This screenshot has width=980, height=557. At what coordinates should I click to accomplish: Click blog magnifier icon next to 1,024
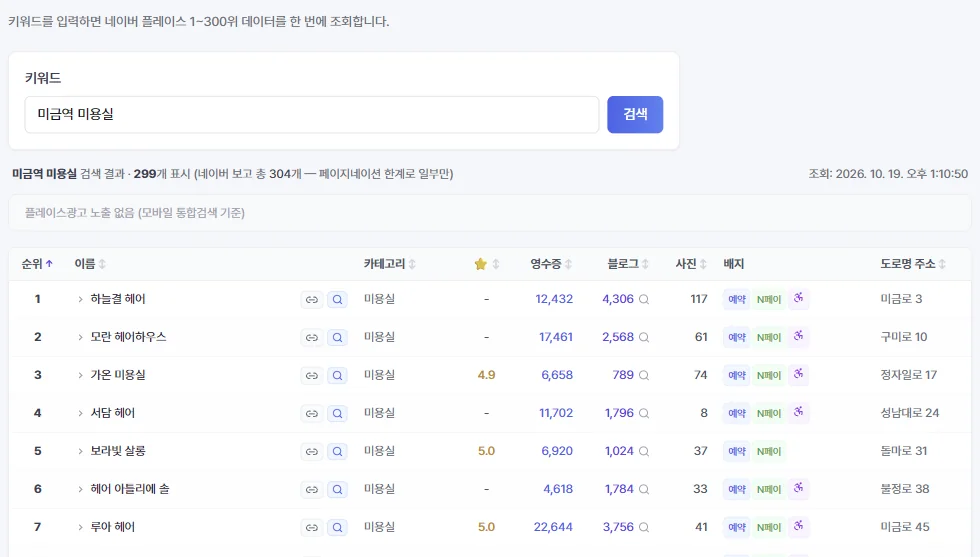[644, 451]
